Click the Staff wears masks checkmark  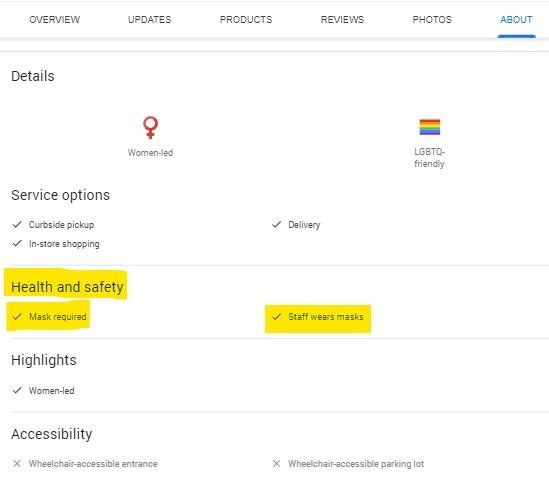[277, 316]
